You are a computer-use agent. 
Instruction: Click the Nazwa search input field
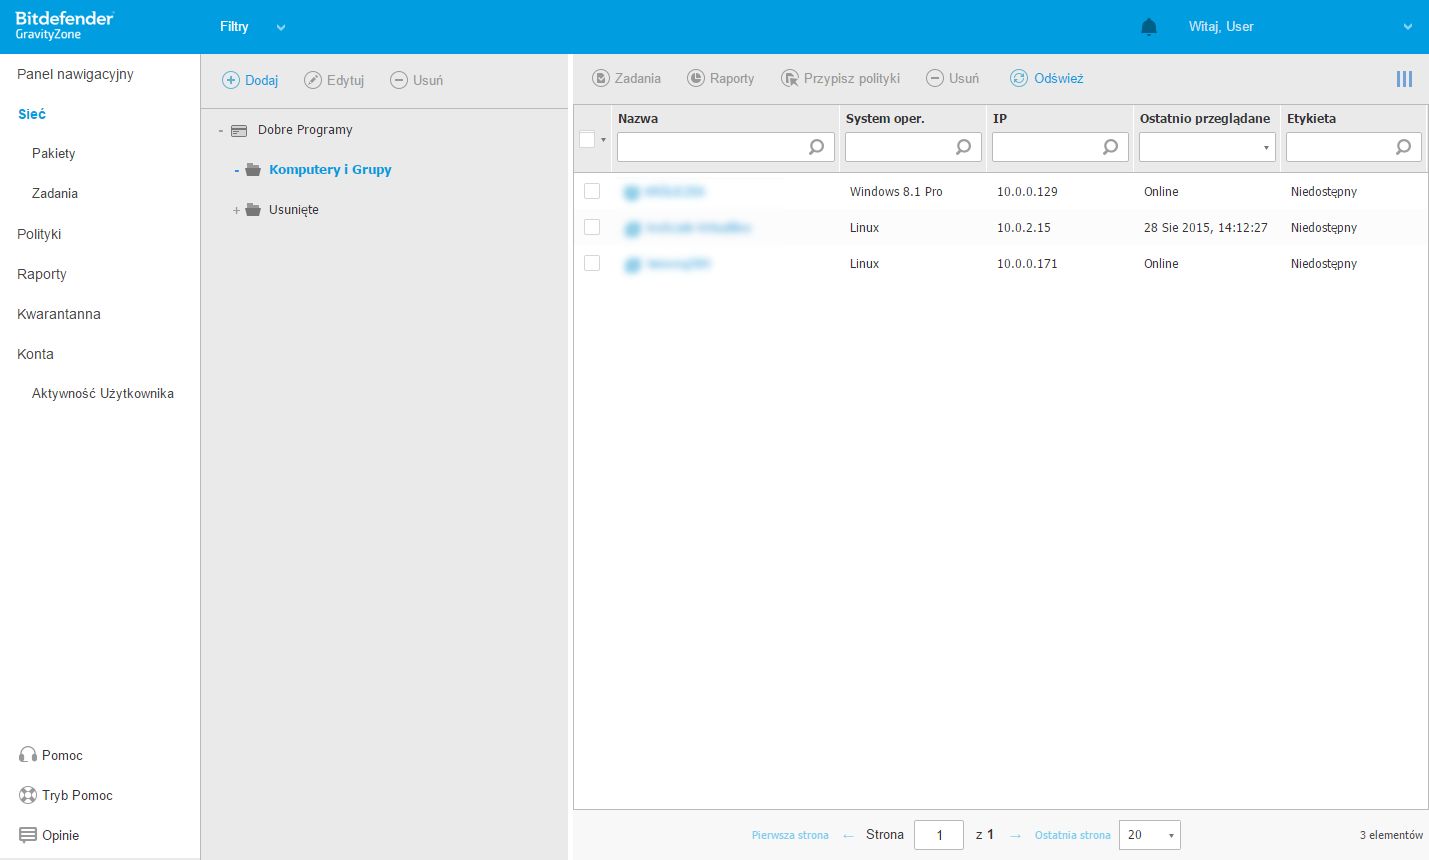tap(712, 147)
